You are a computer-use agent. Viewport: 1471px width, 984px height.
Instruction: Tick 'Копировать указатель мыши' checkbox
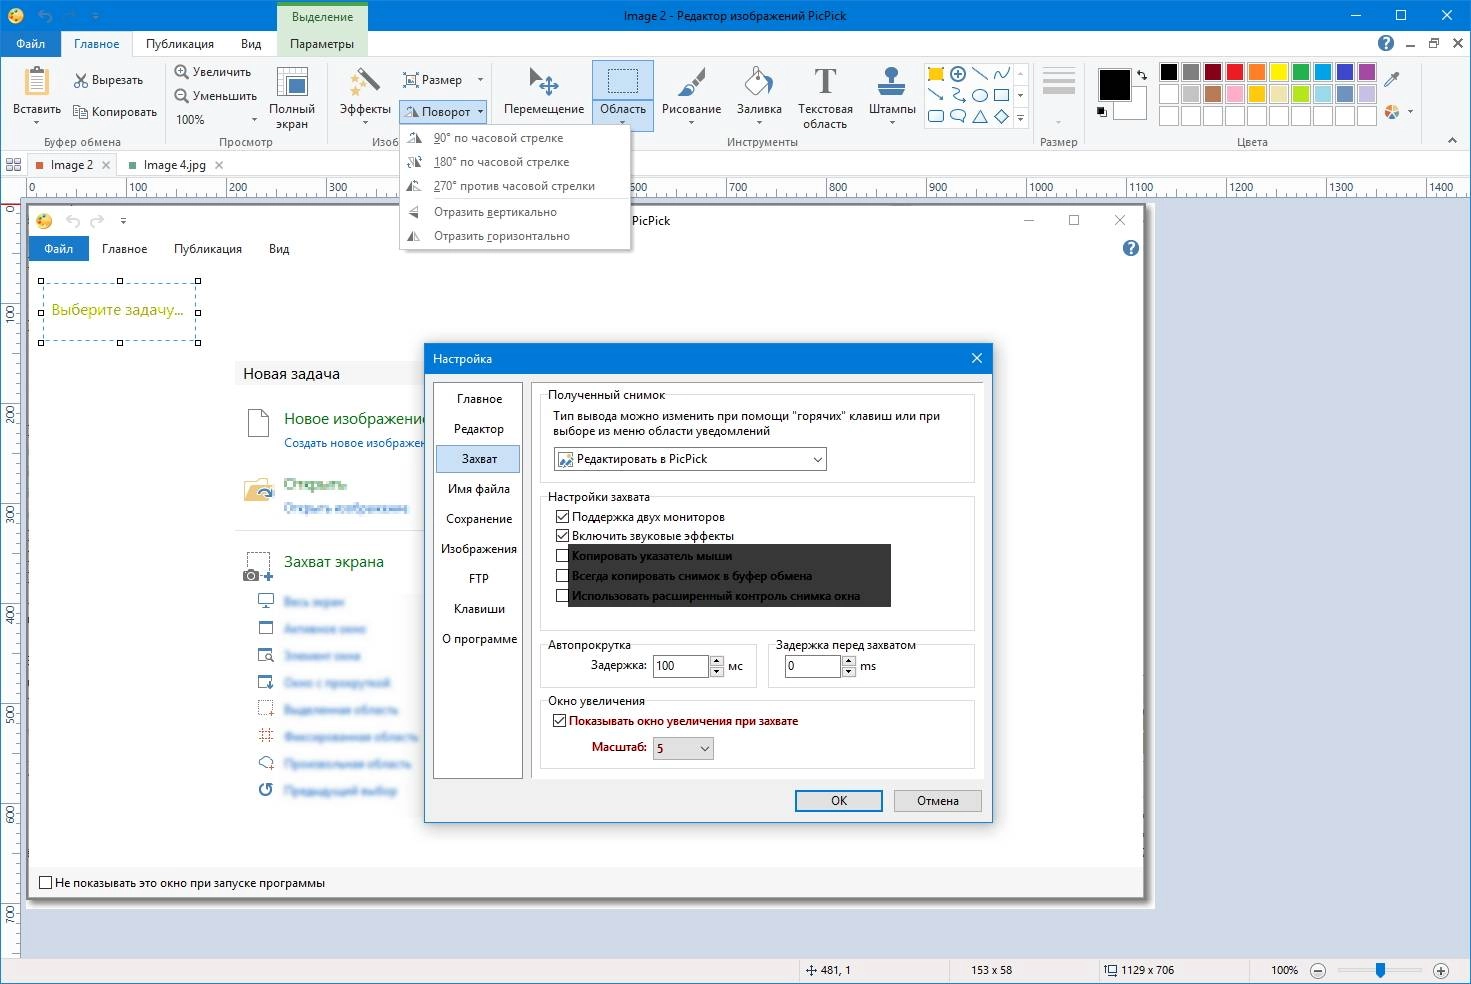pyautogui.click(x=561, y=556)
